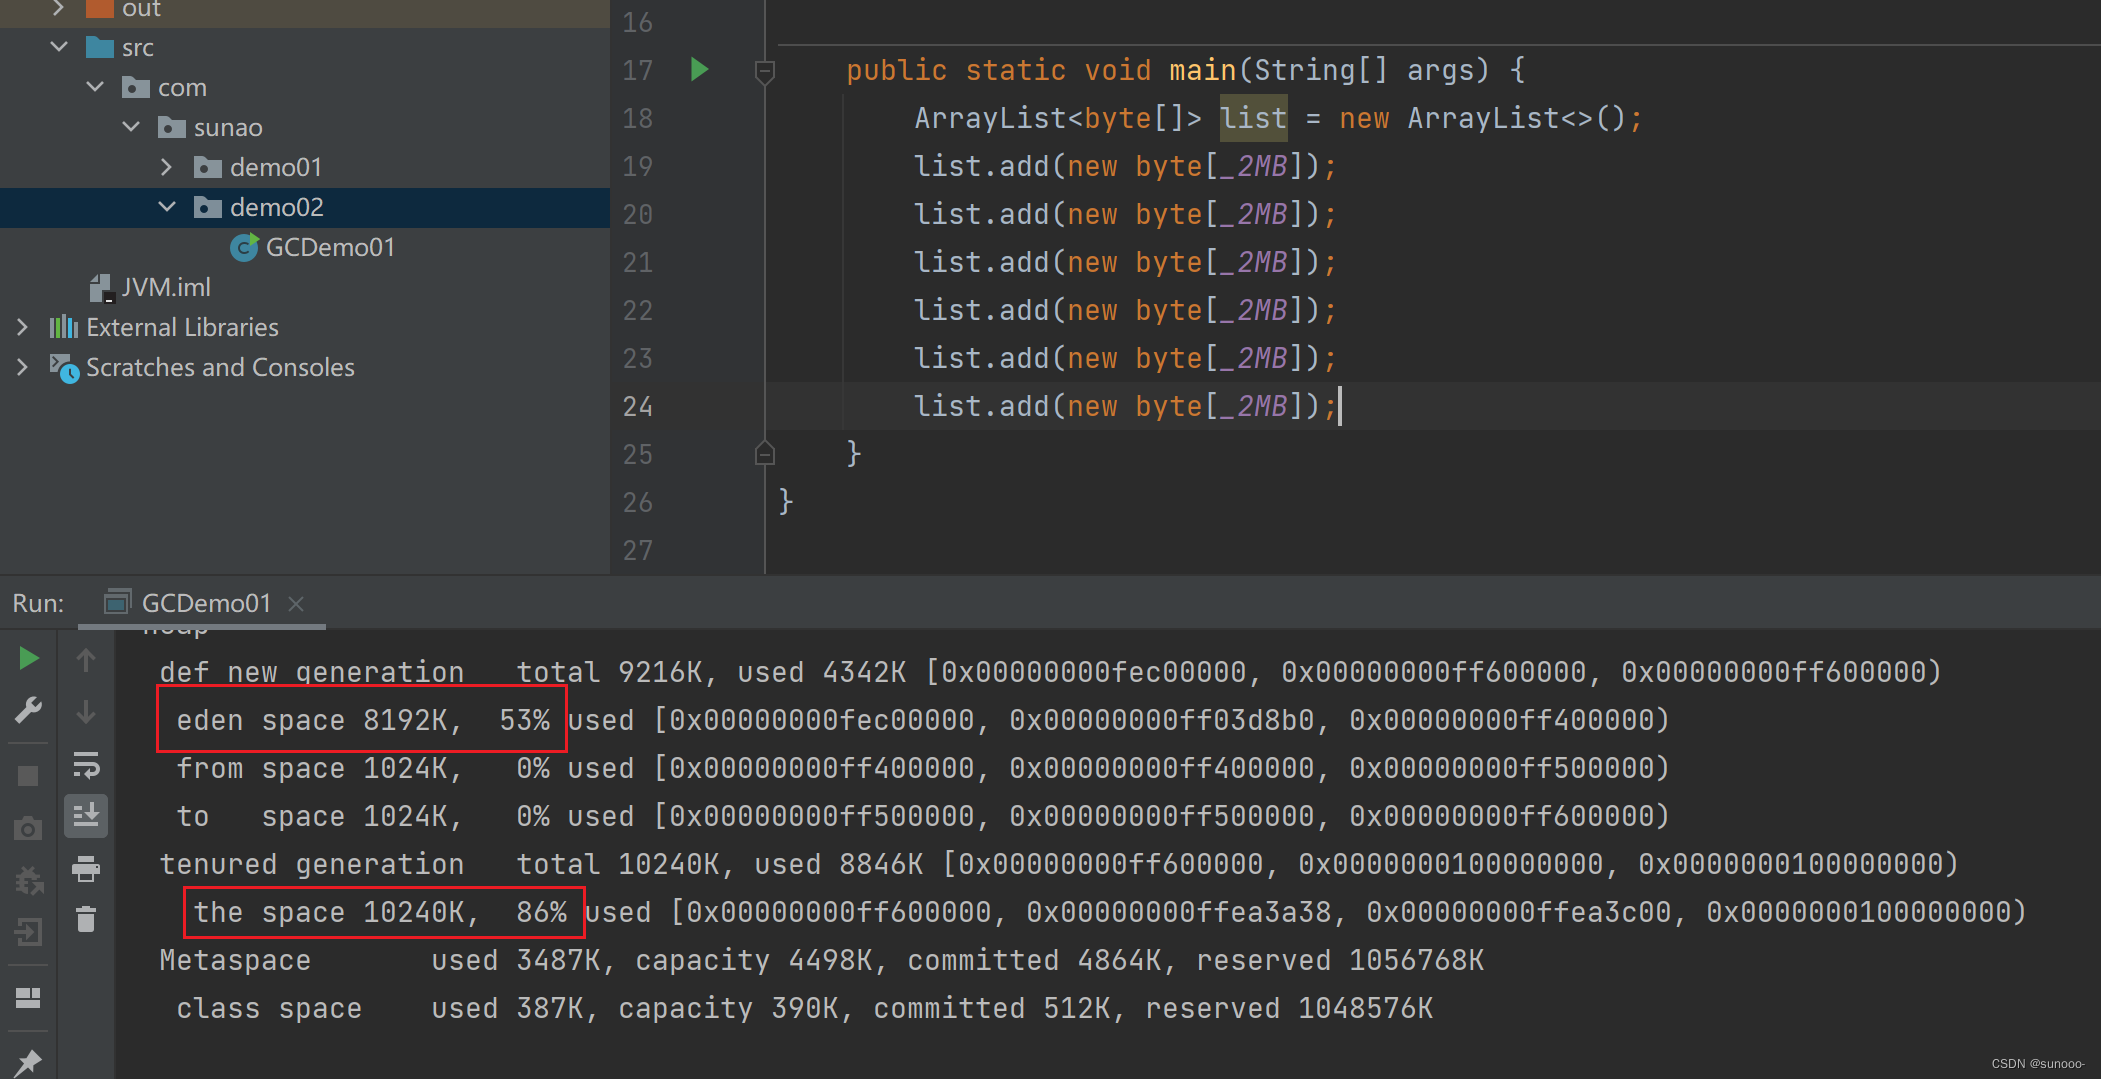Rerun GCDemo01 with green play button

(29, 658)
